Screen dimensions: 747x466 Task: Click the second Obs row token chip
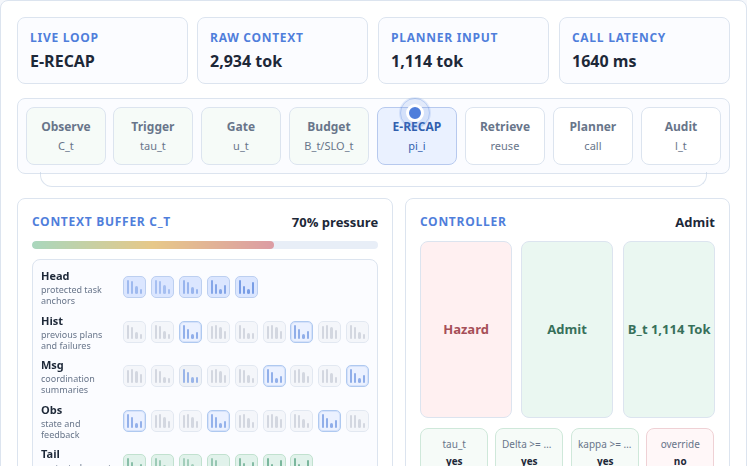tap(162, 421)
